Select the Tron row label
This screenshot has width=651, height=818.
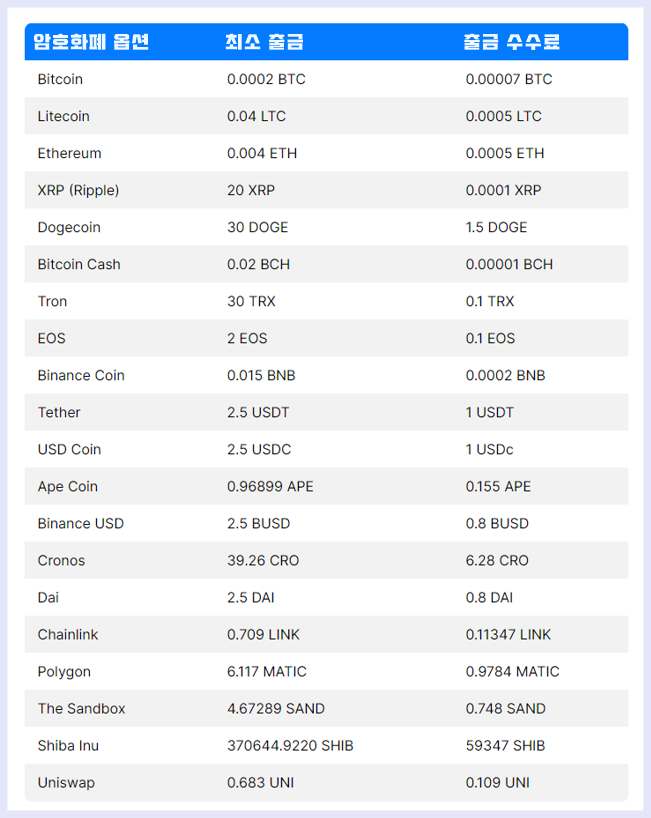coord(52,302)
